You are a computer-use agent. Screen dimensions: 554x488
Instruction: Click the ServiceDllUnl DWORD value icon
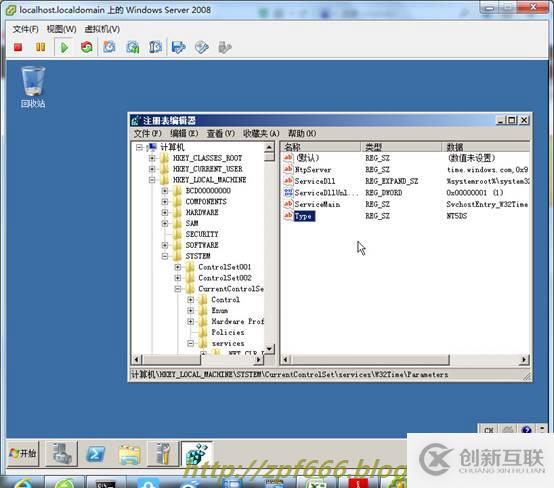(288, 193)
